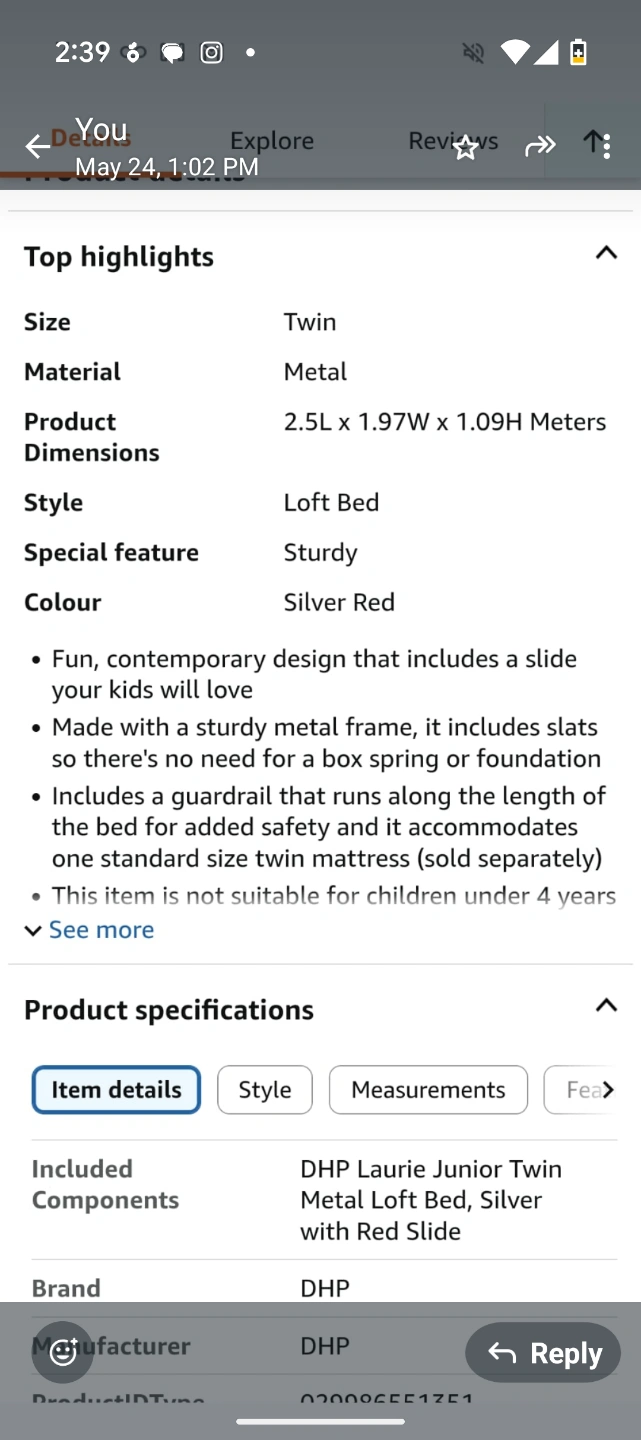641x1440 pixels.
Task: Switch to the Explore tab
Action: click(272, 141)
